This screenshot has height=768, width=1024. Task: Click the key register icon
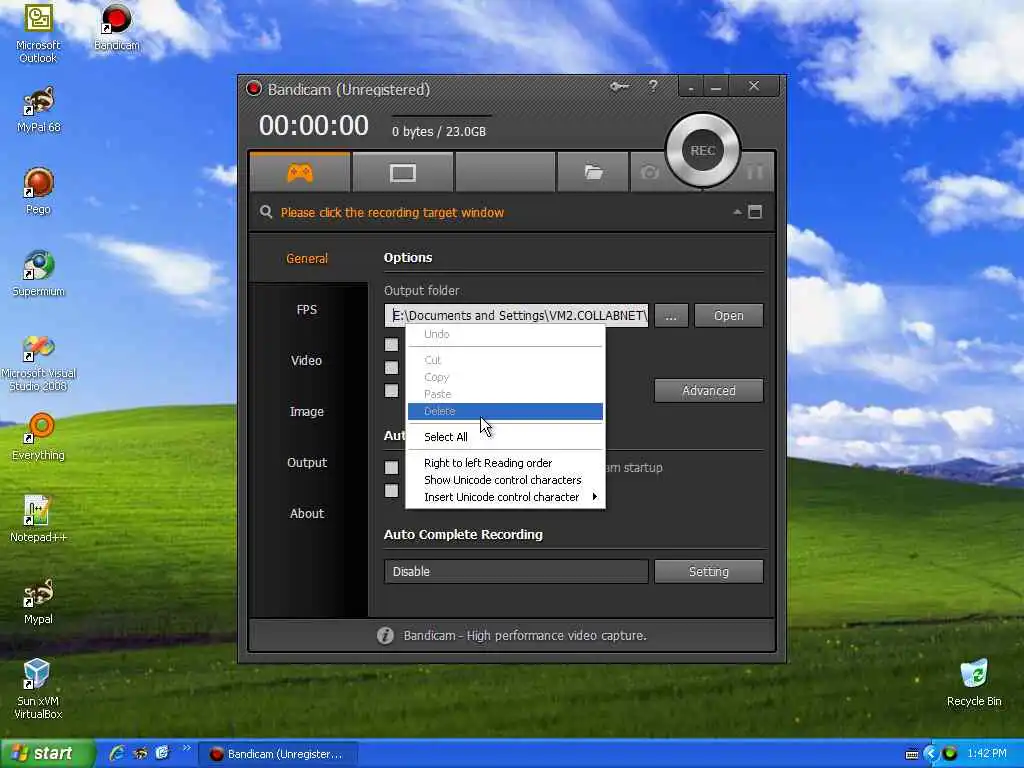click(x=619, y=86)
